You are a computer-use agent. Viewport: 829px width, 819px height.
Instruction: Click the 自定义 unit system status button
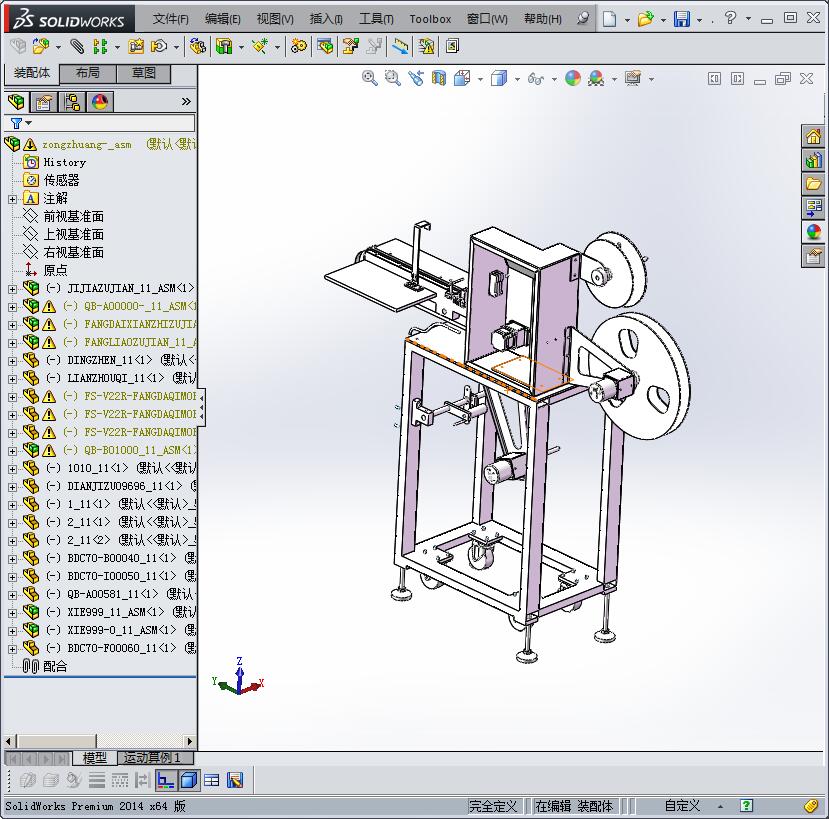(682, 806)
